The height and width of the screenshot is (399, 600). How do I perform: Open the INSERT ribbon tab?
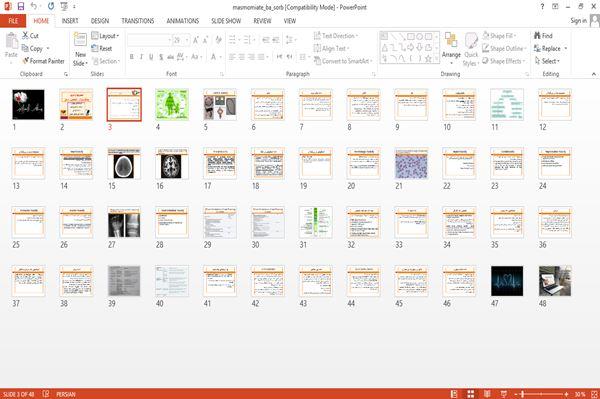(x=70, y=21)
